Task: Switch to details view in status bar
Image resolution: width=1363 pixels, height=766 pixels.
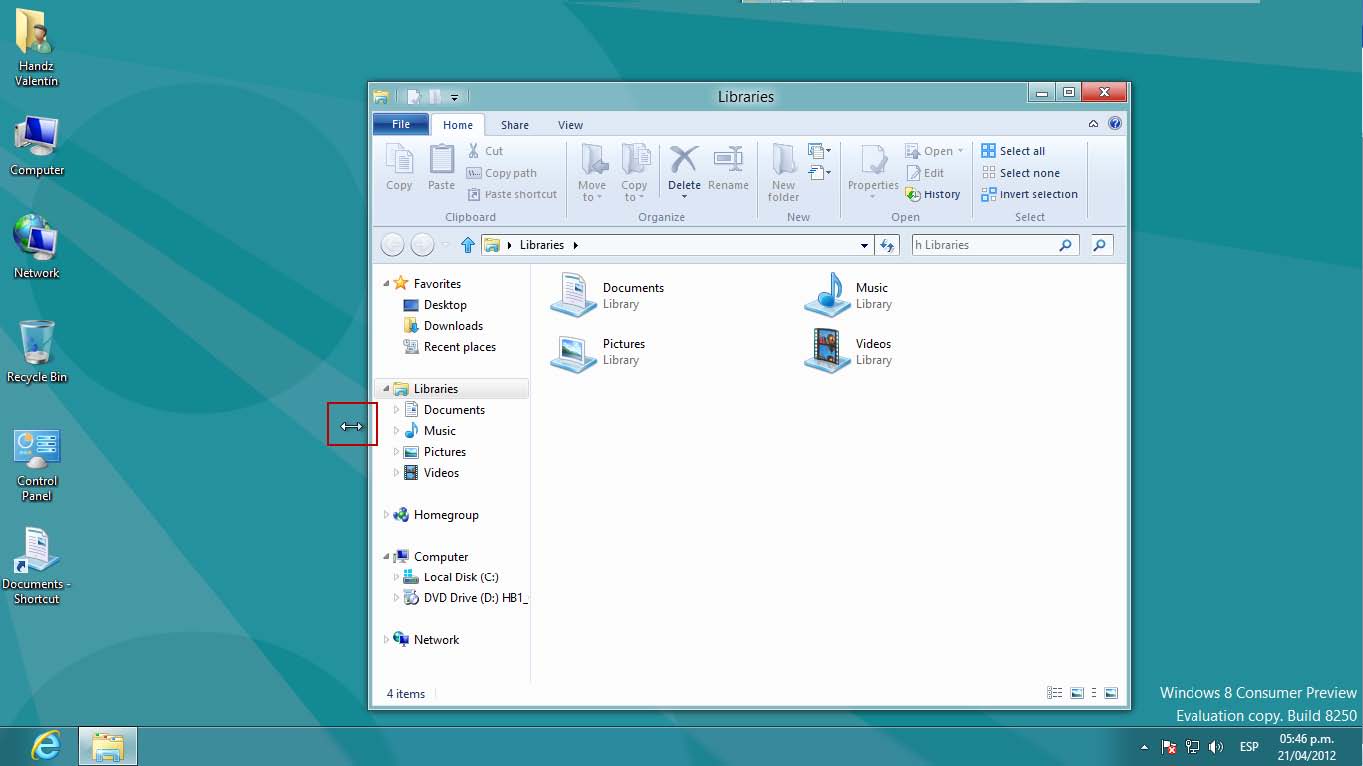Action: [1054, 693]
